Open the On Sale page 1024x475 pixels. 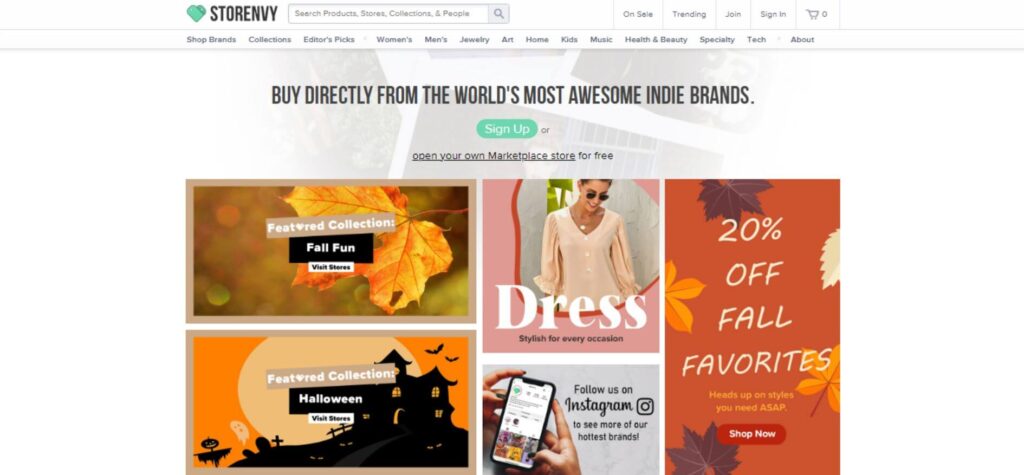coord(638,14)
